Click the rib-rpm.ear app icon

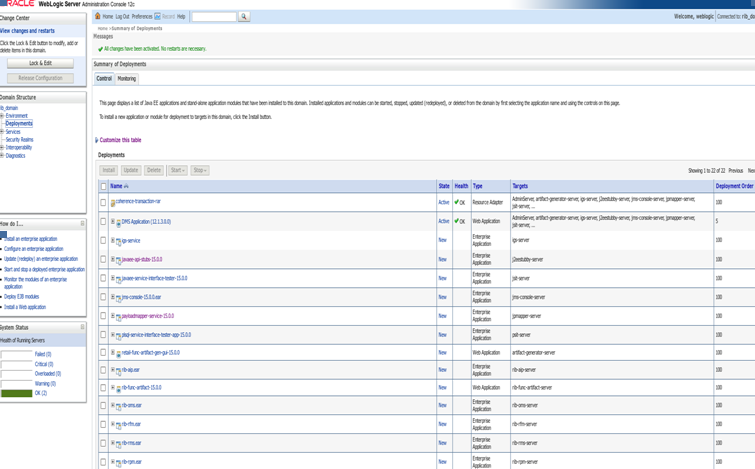tap(118, 463)
